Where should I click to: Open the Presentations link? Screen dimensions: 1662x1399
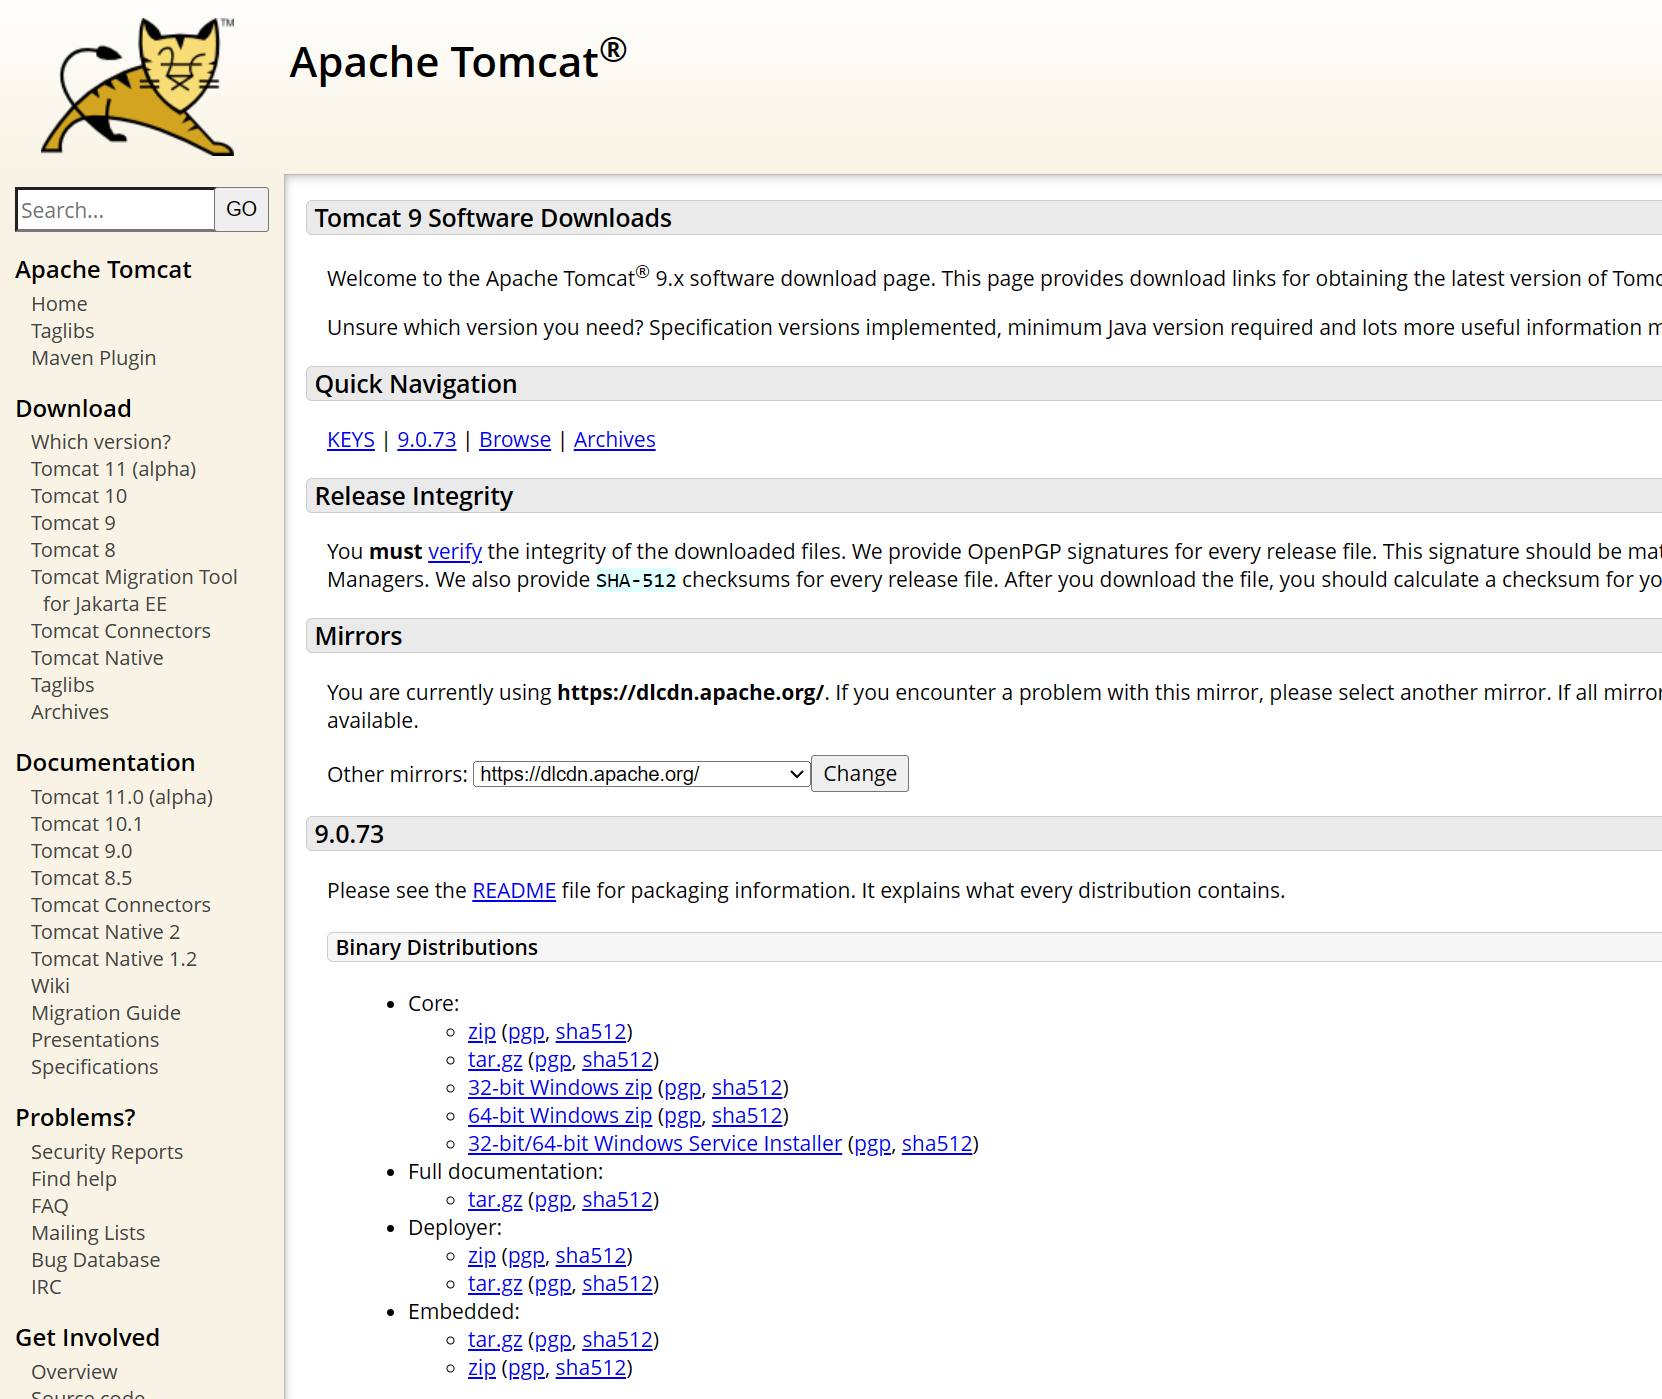tap(95, 1040)
